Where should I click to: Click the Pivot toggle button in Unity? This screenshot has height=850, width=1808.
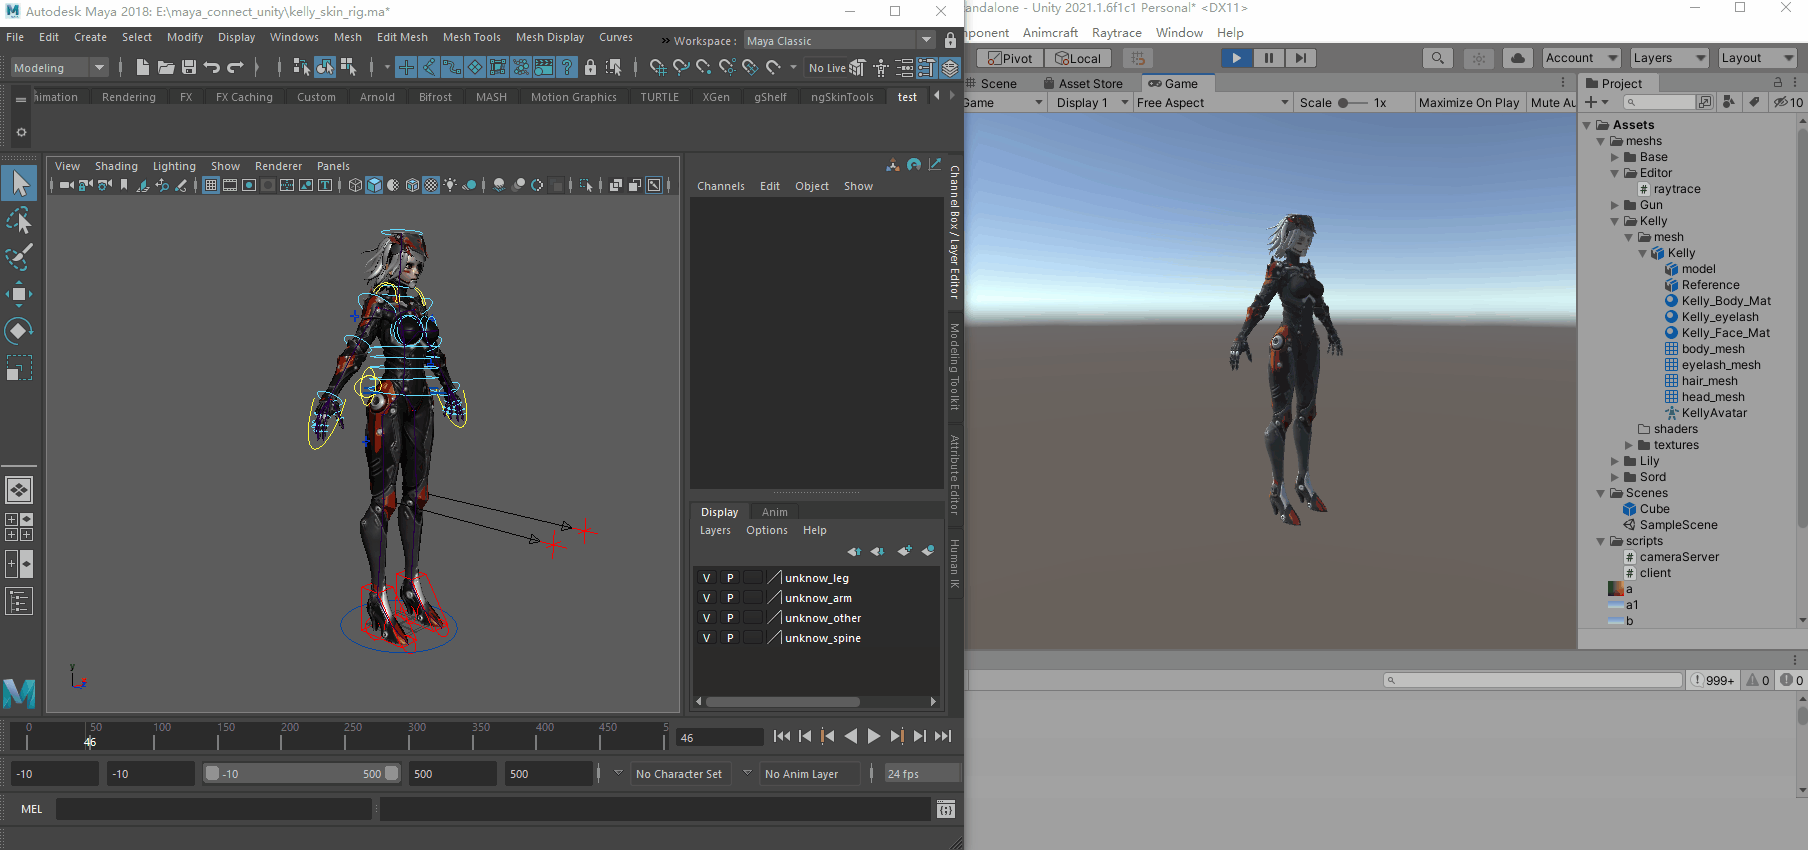click(1009, 58)
